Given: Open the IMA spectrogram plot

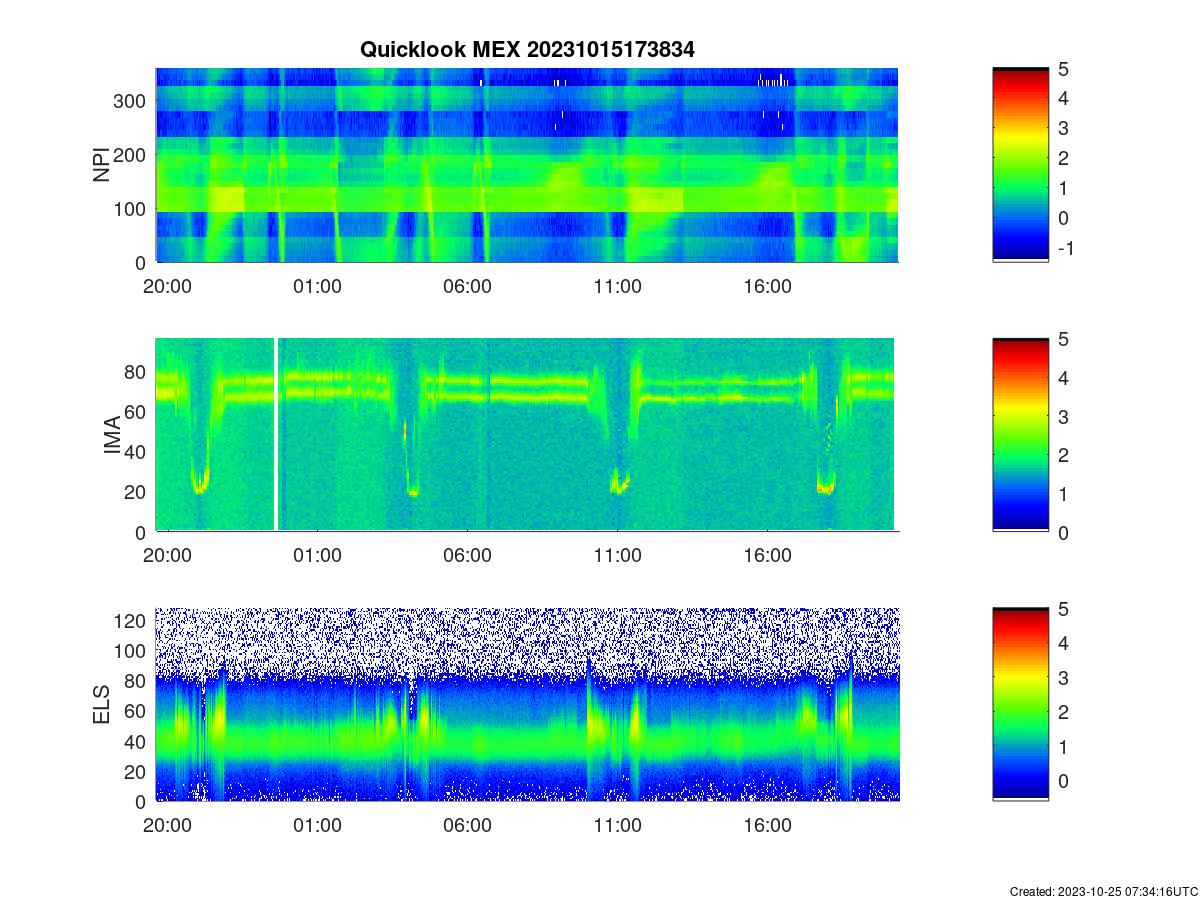Looking at the screenshot, I should click(527, 434).
